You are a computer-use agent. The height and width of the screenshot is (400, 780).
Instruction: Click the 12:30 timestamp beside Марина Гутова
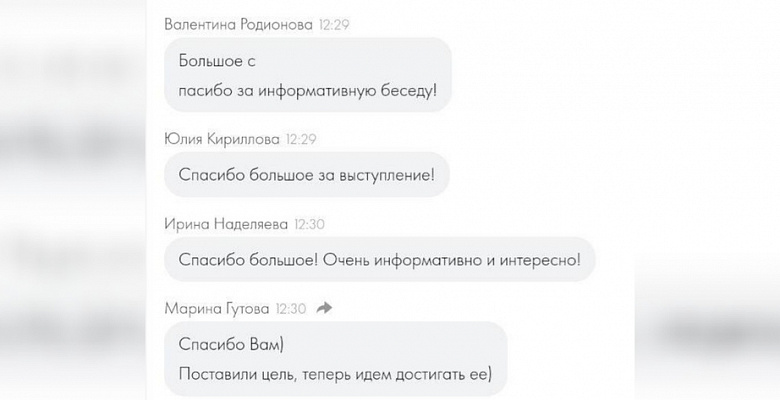click(x=291, y=309)
